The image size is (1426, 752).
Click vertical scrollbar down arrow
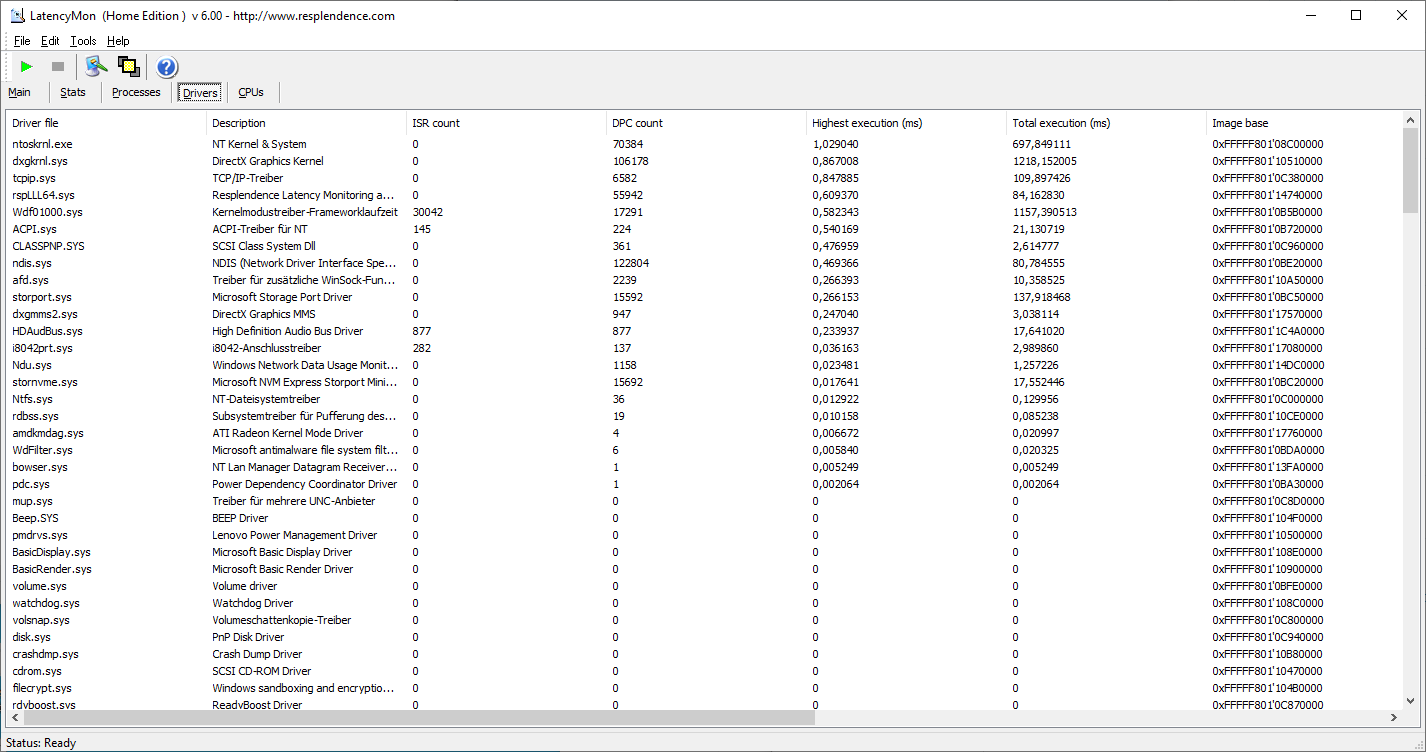(1410, 702)
